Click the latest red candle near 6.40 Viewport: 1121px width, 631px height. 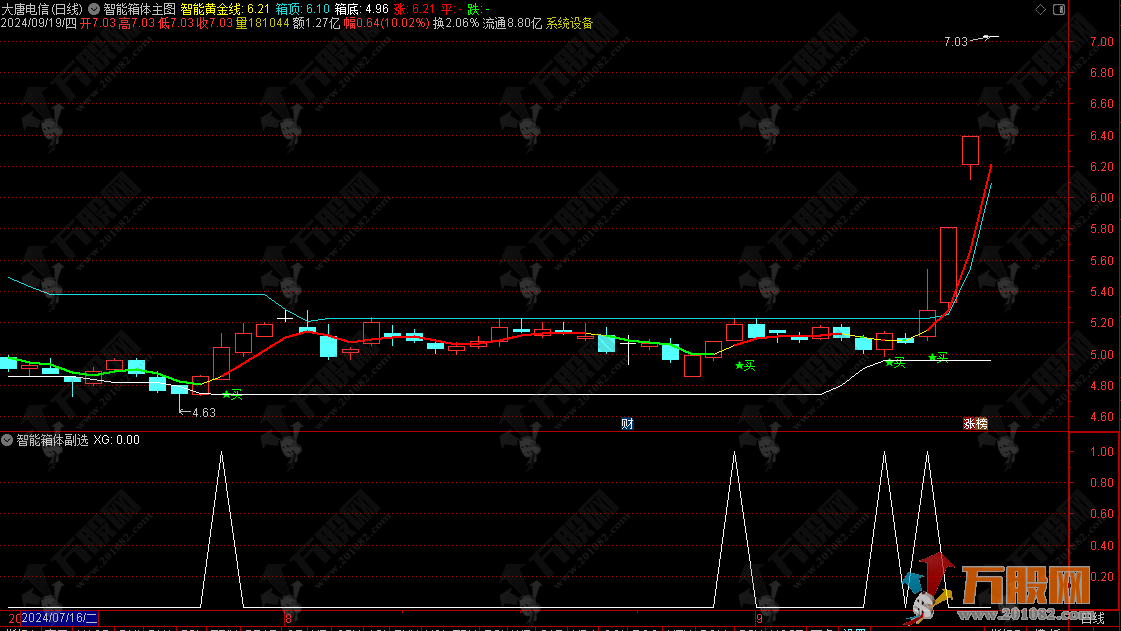[970, 151]
